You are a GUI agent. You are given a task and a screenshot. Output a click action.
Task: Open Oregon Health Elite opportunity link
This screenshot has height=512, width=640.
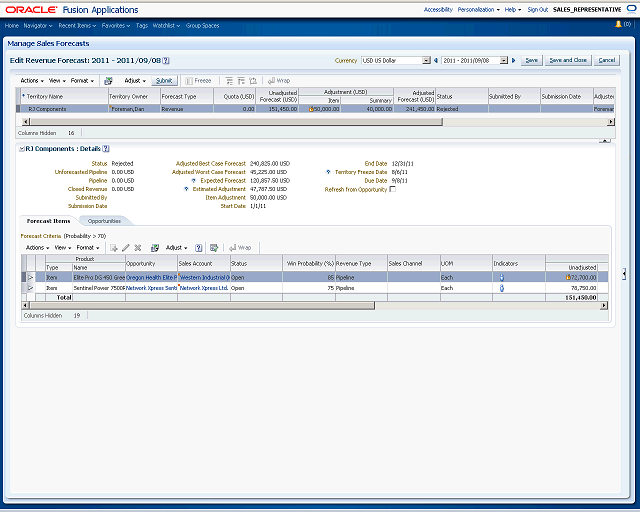pos(151,278)
